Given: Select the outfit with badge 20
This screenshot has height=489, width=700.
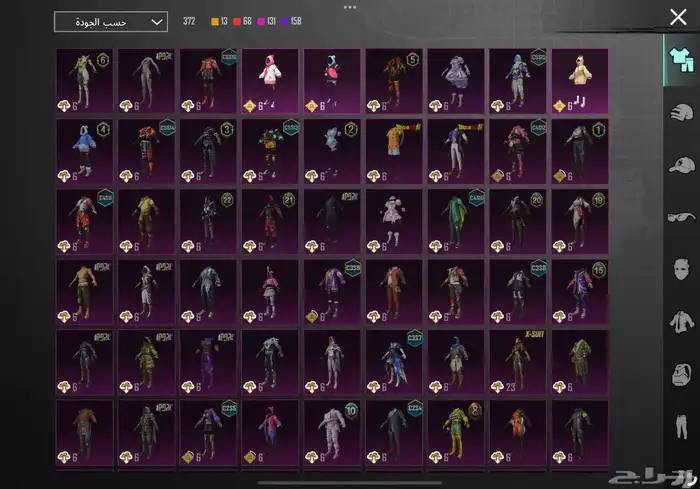Looking at the screenshot, I should 517,221.
